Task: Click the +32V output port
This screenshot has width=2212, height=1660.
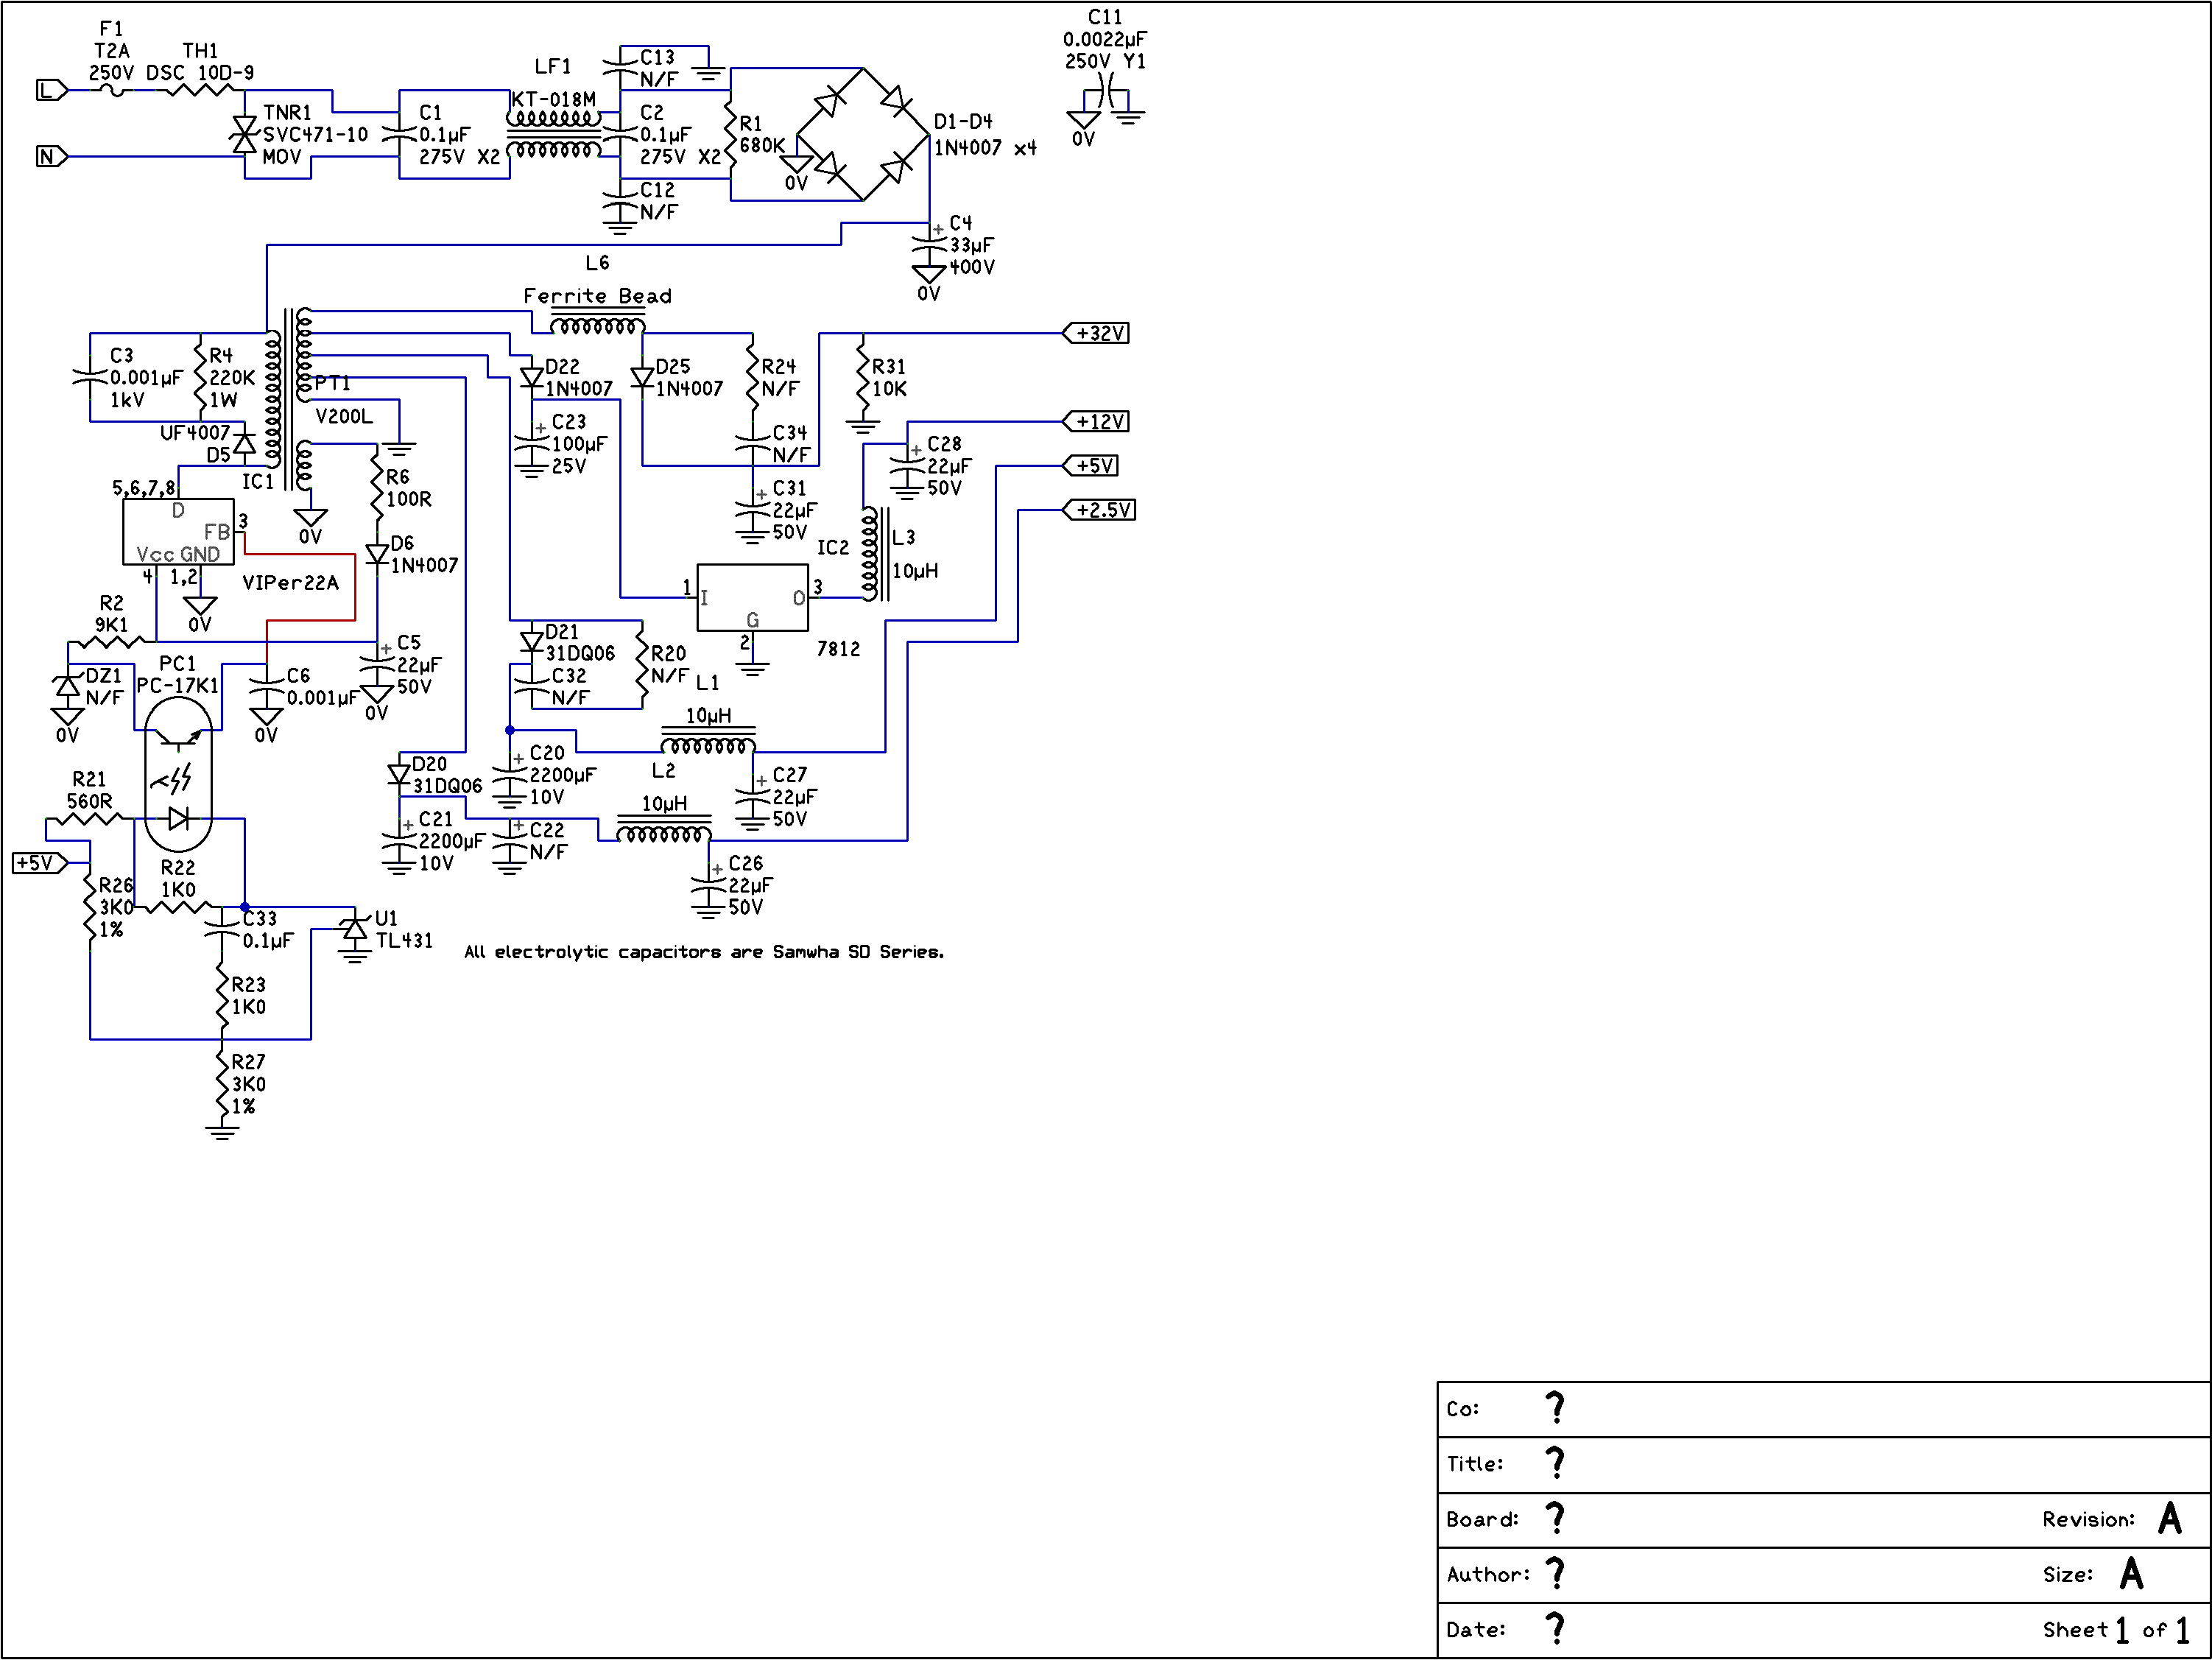Action: coord(1096,333)
